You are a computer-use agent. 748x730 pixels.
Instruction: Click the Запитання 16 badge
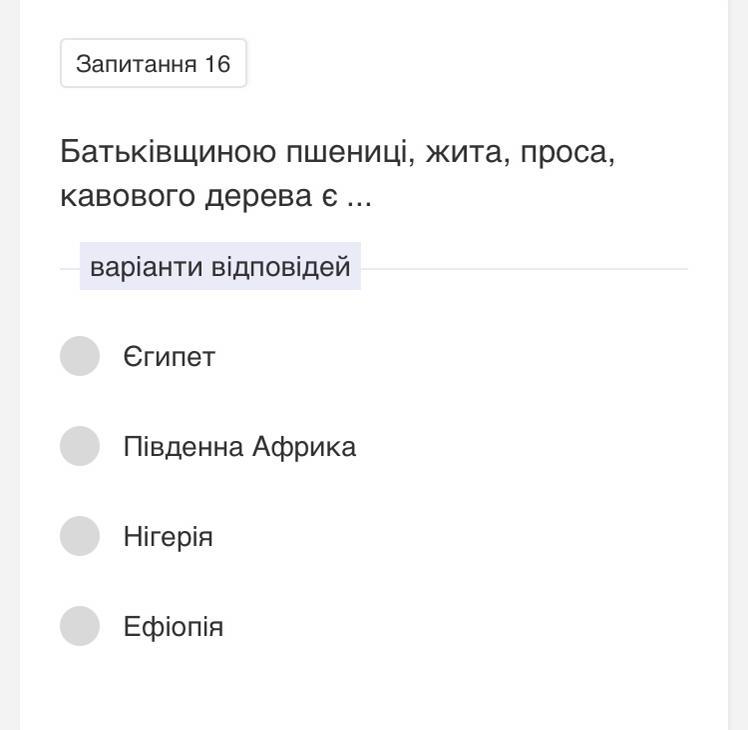(x=153, y=65)
